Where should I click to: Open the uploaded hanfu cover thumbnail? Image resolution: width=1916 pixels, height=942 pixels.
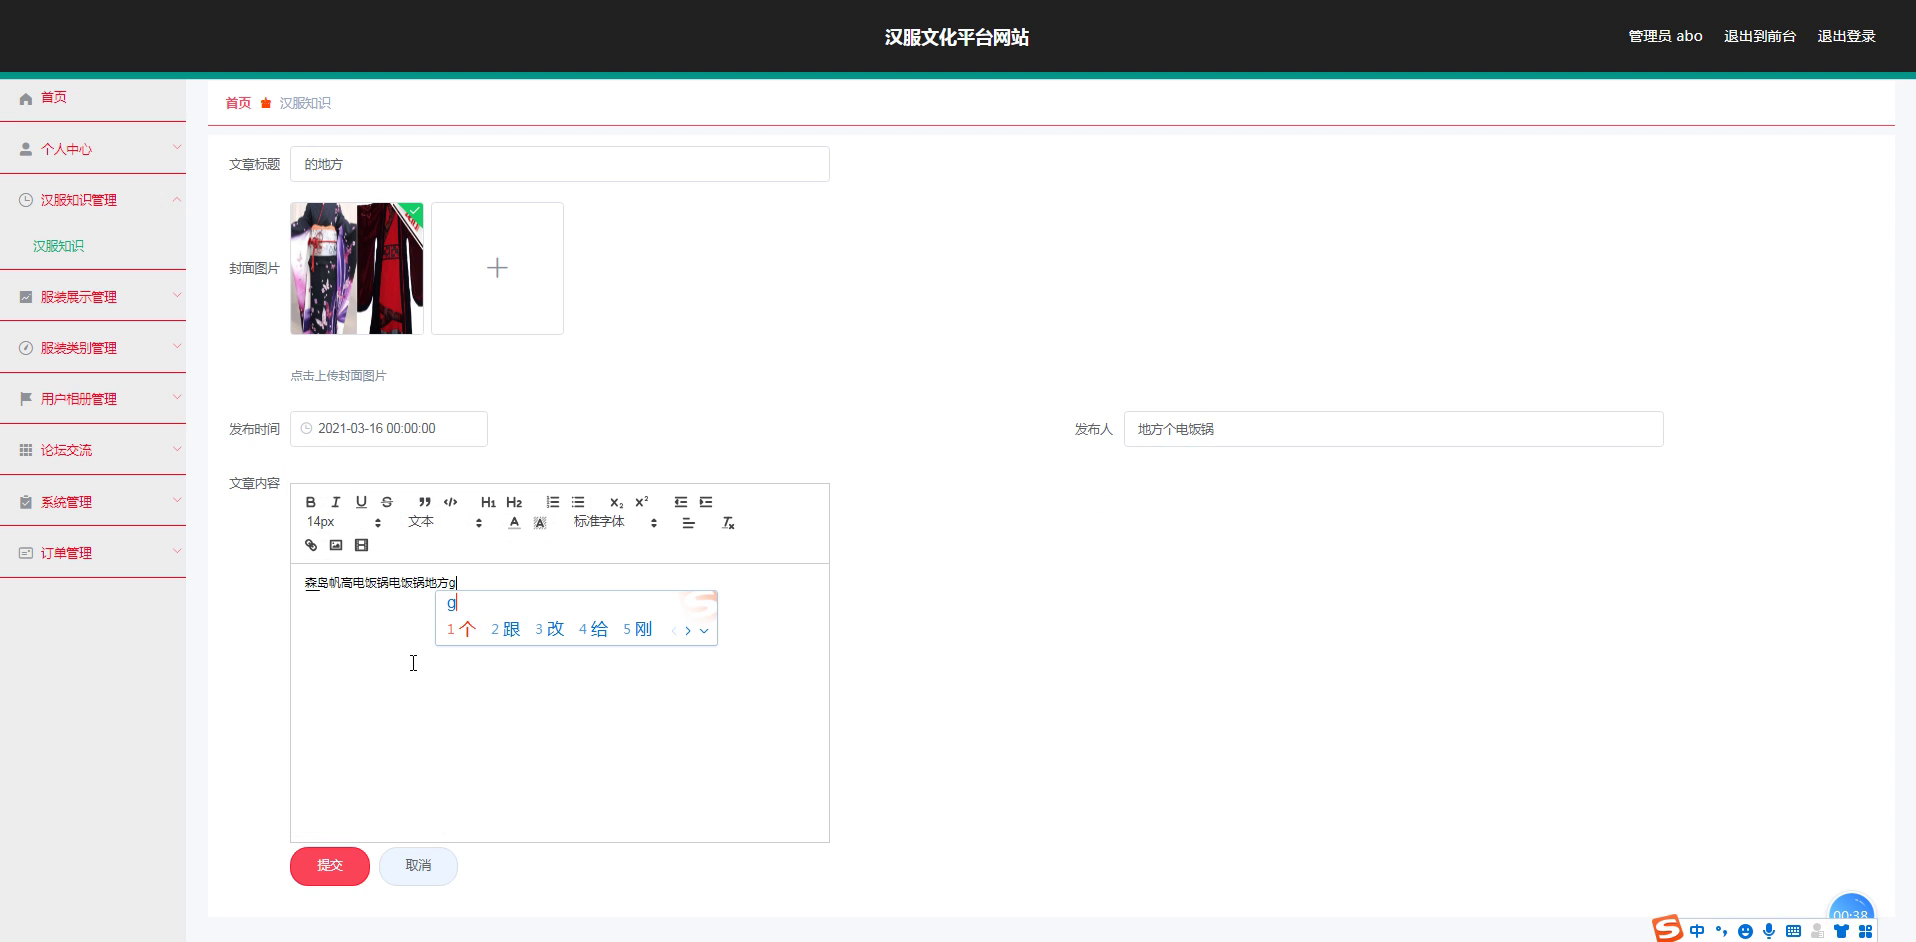click(x=357, y=268)
